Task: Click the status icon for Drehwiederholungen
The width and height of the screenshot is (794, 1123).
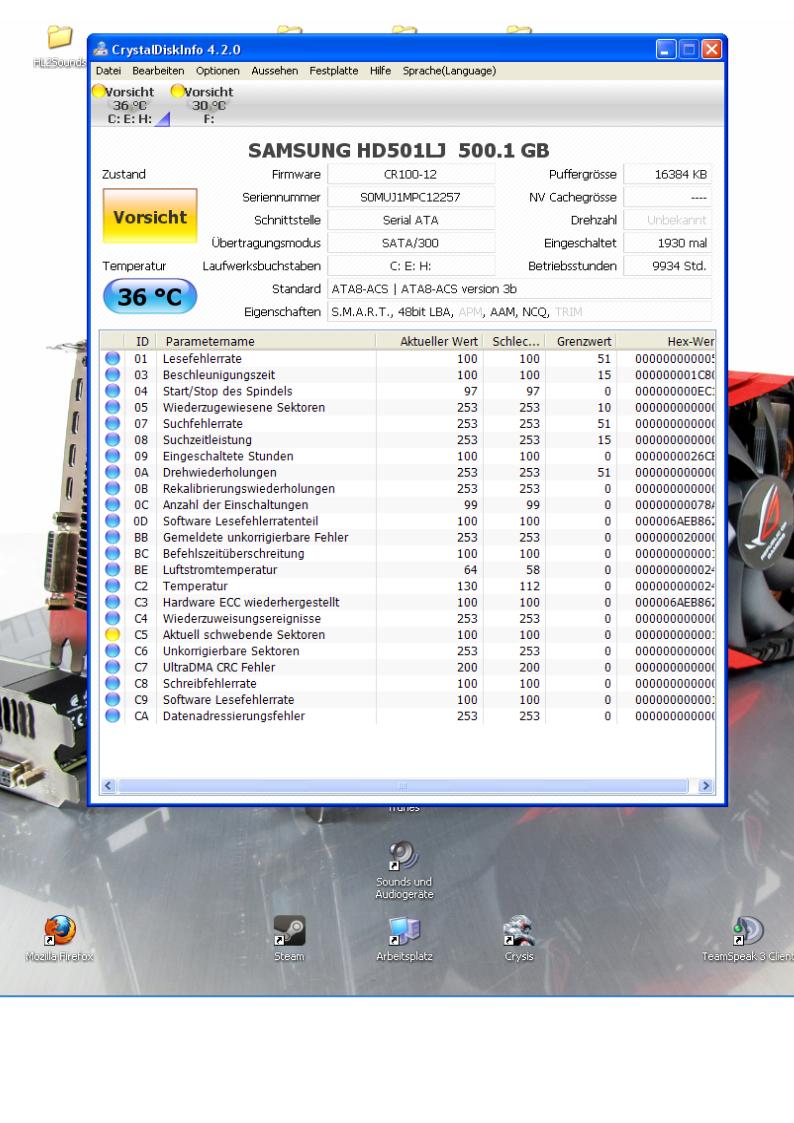Action: (112, 472)
